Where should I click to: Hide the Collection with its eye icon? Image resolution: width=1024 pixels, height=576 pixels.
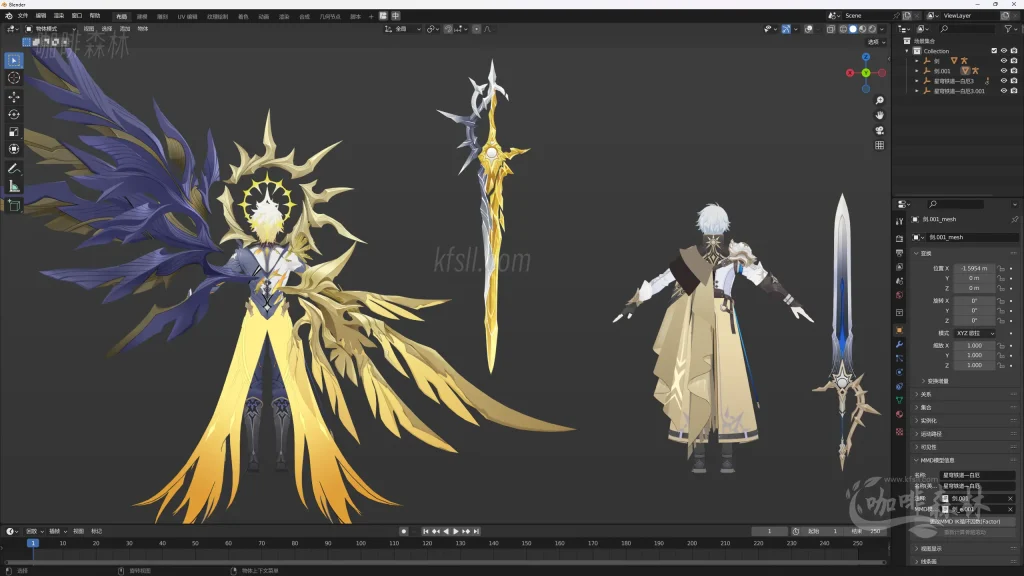1004,51
